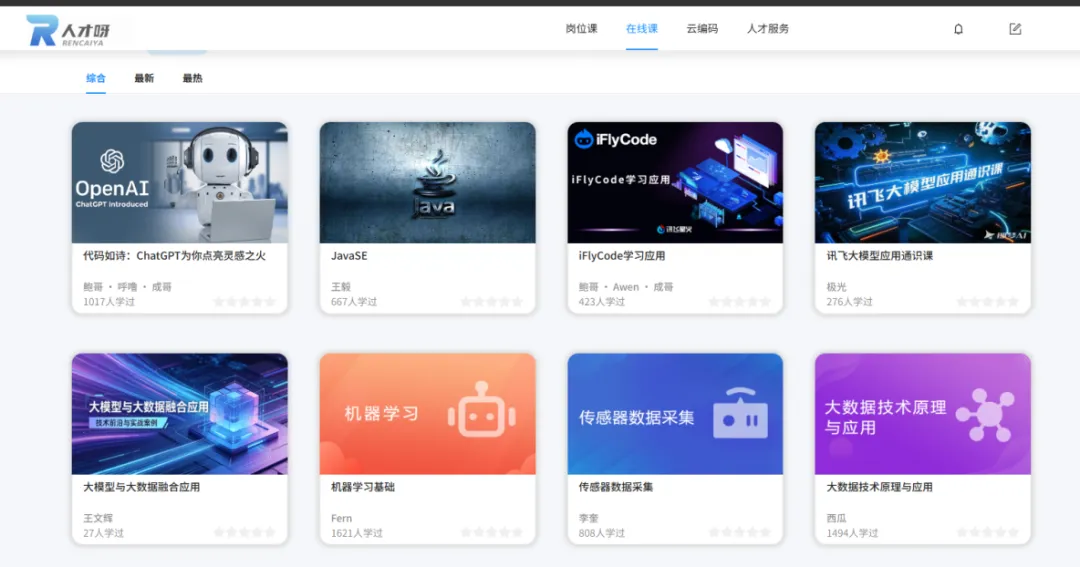Screen dimensions: 1080x567
Task: Click the Java coffee cup logo
Action: coord(435,184)
